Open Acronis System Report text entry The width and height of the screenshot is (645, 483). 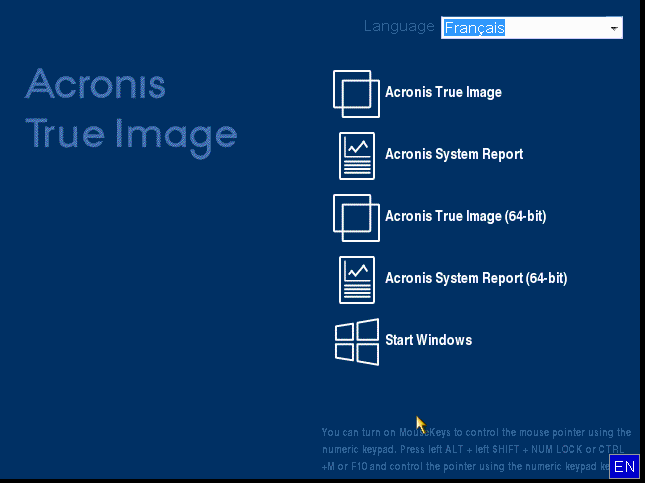point(454,154)
